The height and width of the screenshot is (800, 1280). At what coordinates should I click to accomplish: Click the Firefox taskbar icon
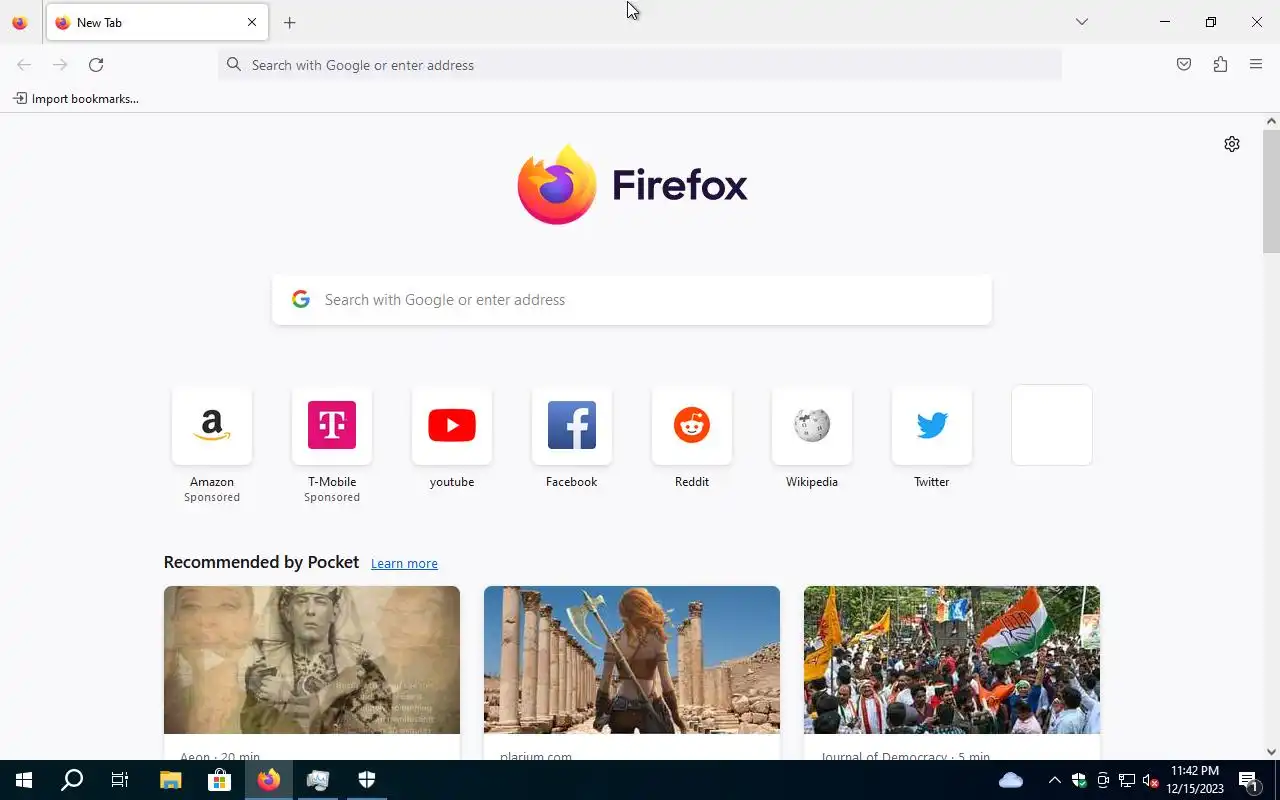click(x=269, y=780)
